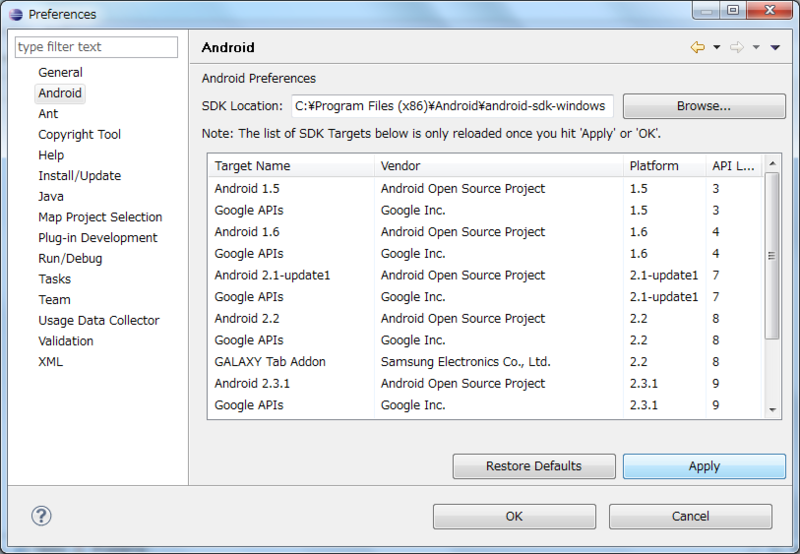Open the back history dropdown arrow

pyautogui.click(x=716, y=47)
